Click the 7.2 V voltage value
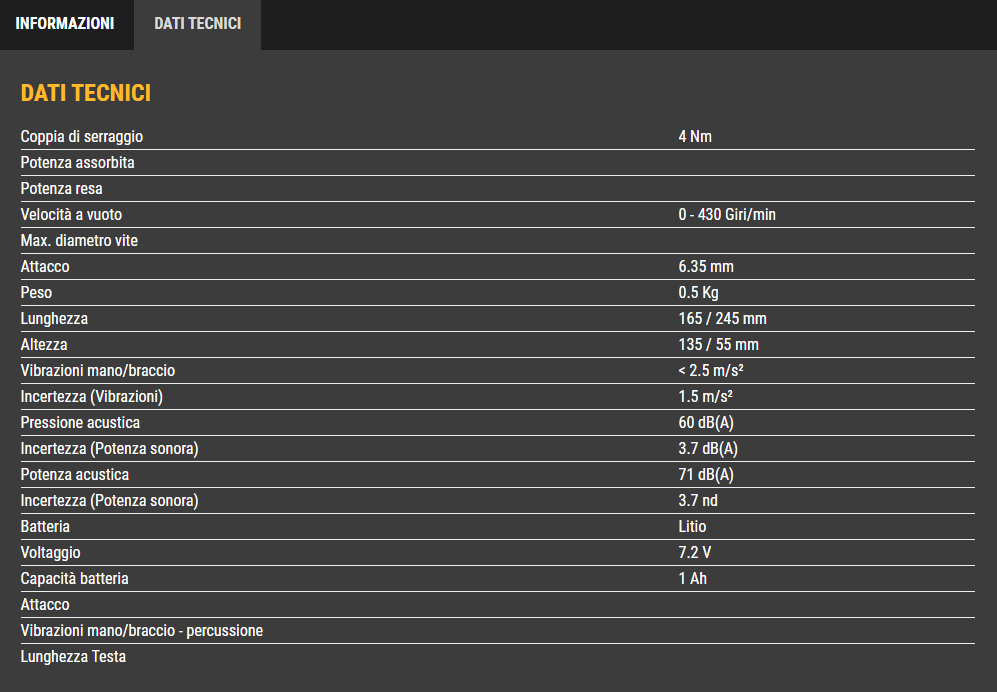 pyautogui.click(x=694, y=553)
